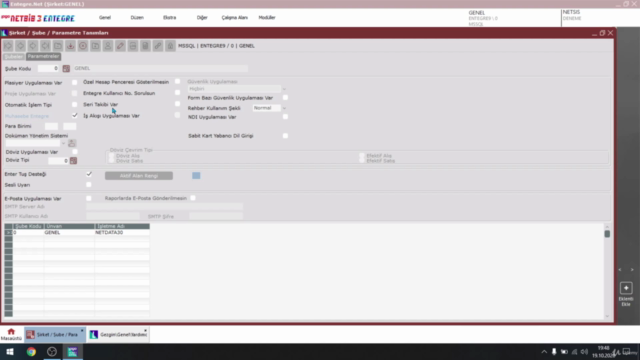Select the GENEL row in the table
Image resolution: width=640 pixels, height=360 pixels.
tap(77, 232)
